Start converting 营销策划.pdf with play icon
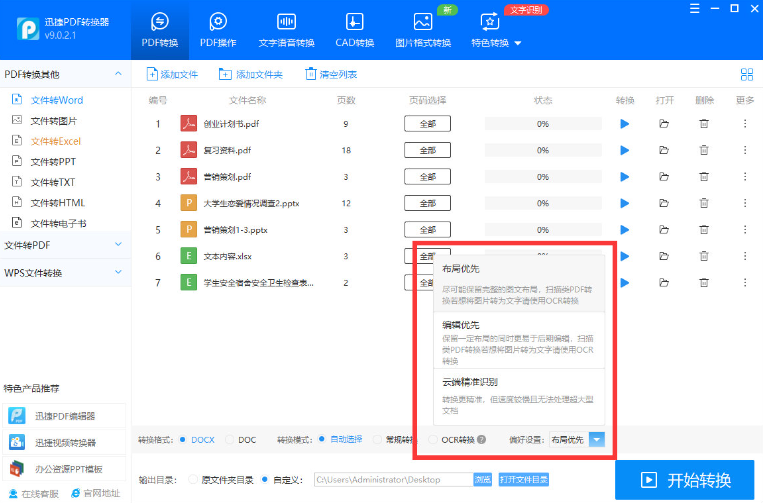The image size is (763, 503). click(x=625, y=177)
